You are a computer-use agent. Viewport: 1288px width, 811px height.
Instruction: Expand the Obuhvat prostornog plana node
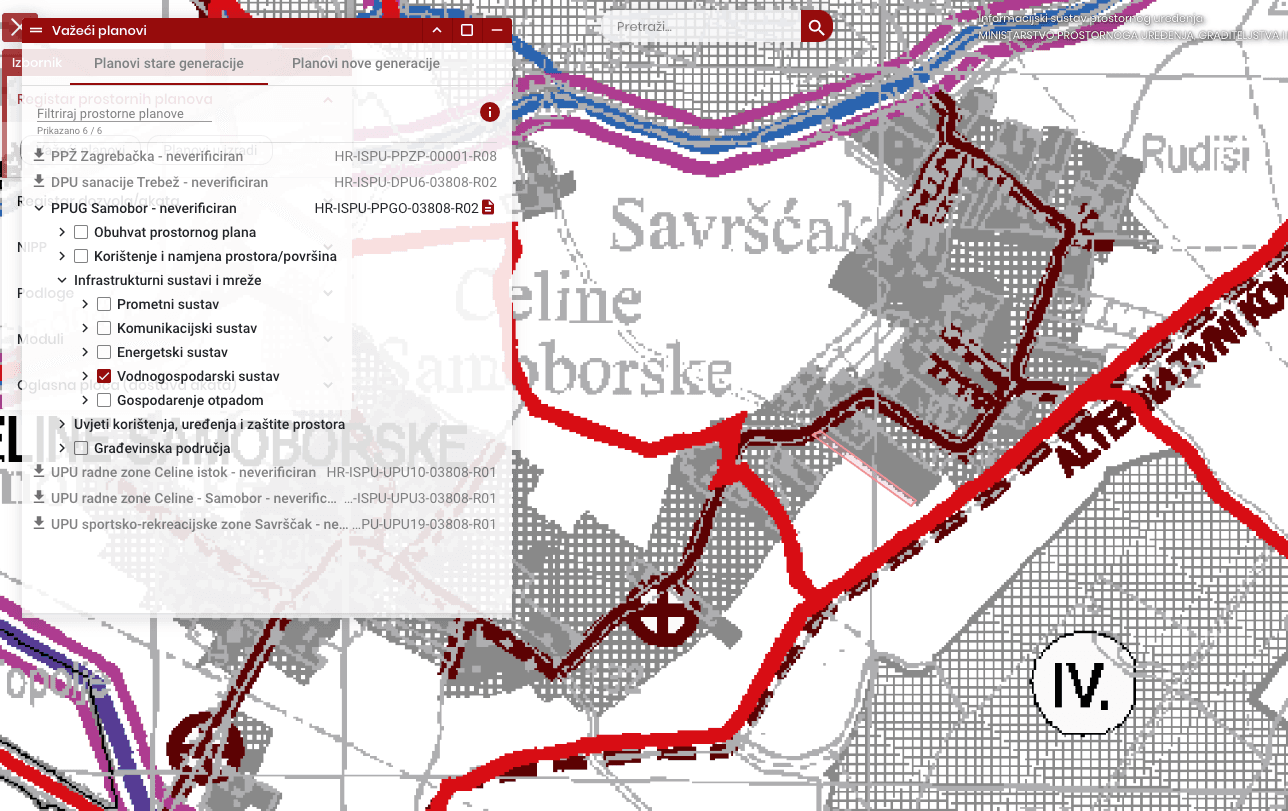coord(62,232)
